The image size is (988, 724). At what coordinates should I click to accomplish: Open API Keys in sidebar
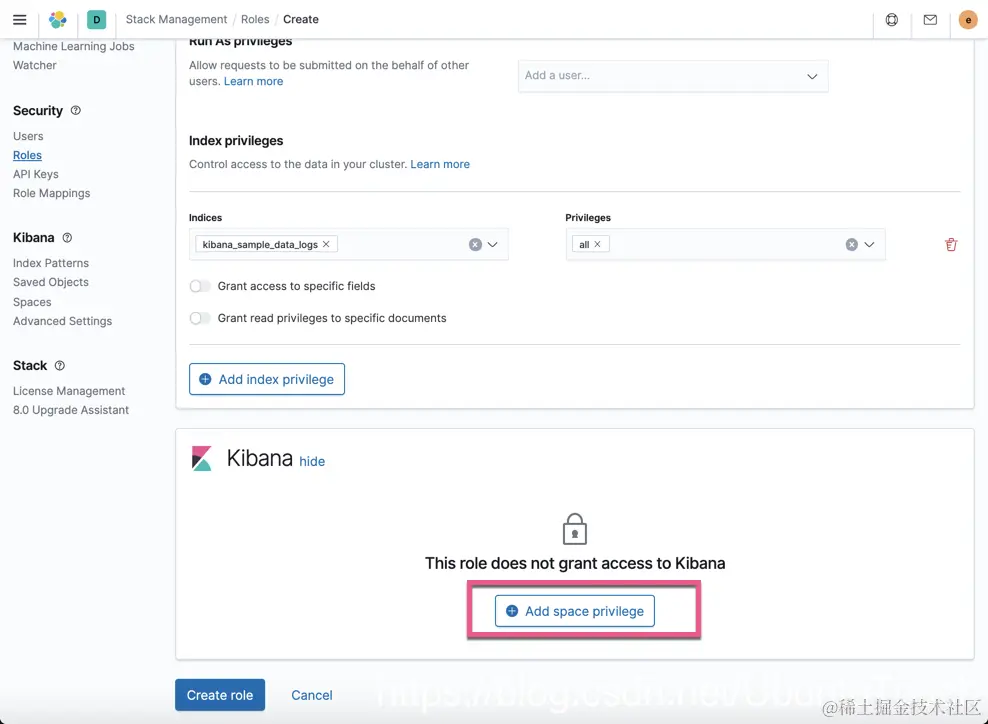pyautogui.click(x=36, y=174)
